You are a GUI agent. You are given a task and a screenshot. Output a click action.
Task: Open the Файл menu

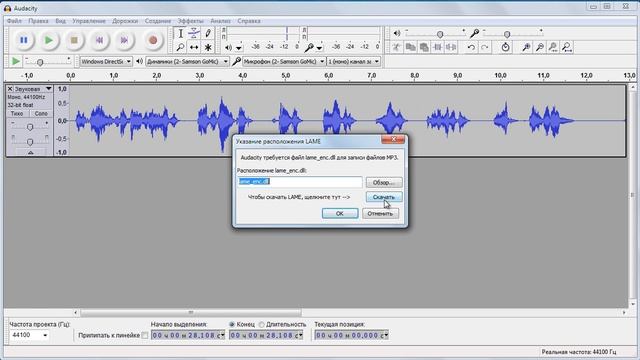pos(14,21)
